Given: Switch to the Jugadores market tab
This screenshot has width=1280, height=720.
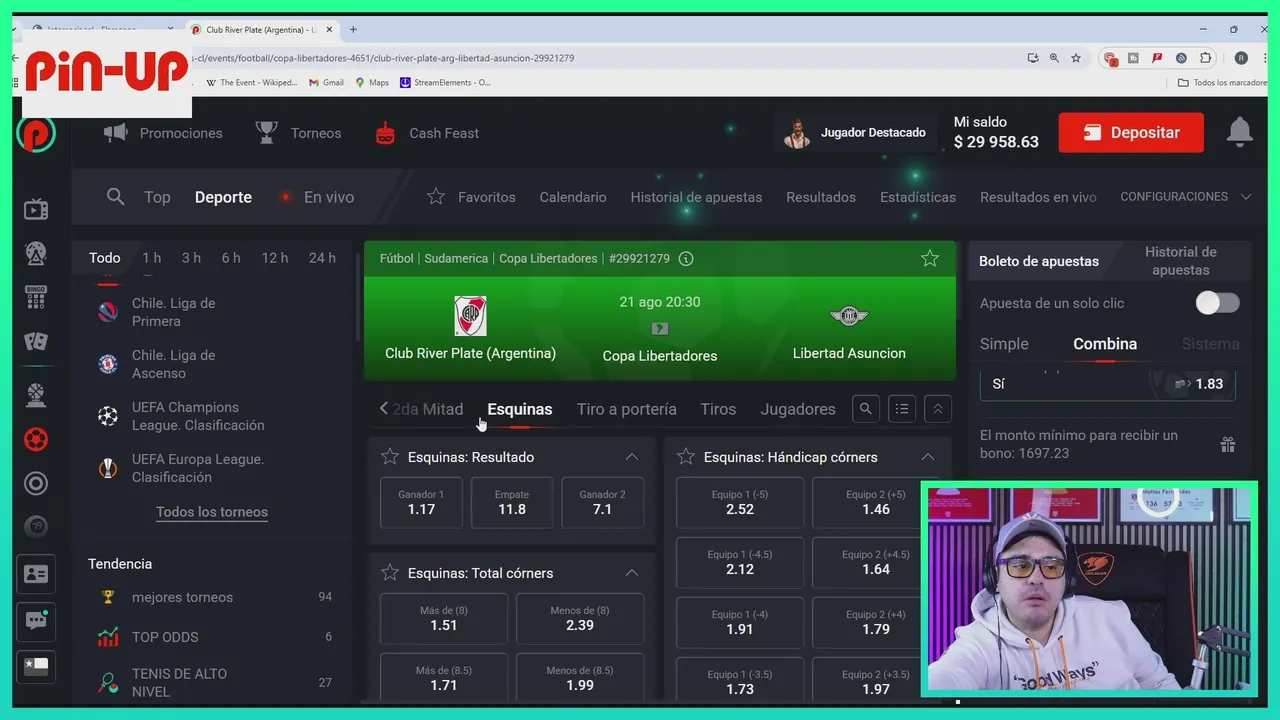Looking at the screenshot, I should click(798, 409).
